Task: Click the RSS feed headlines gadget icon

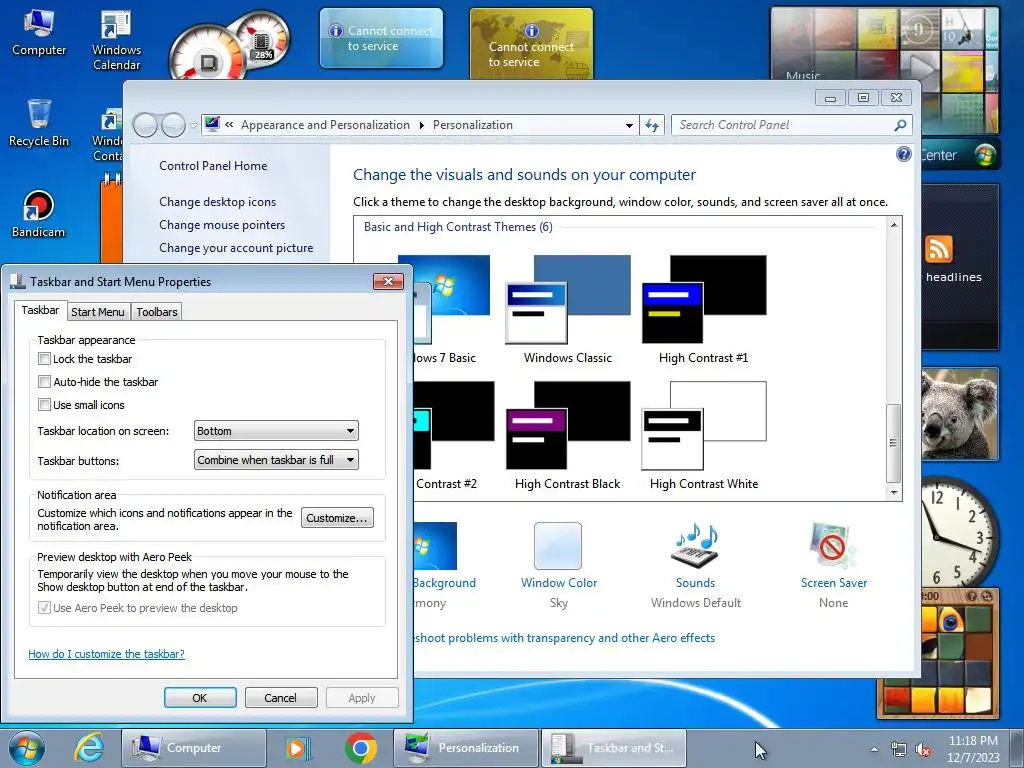Action: click(x=938, y=249)
